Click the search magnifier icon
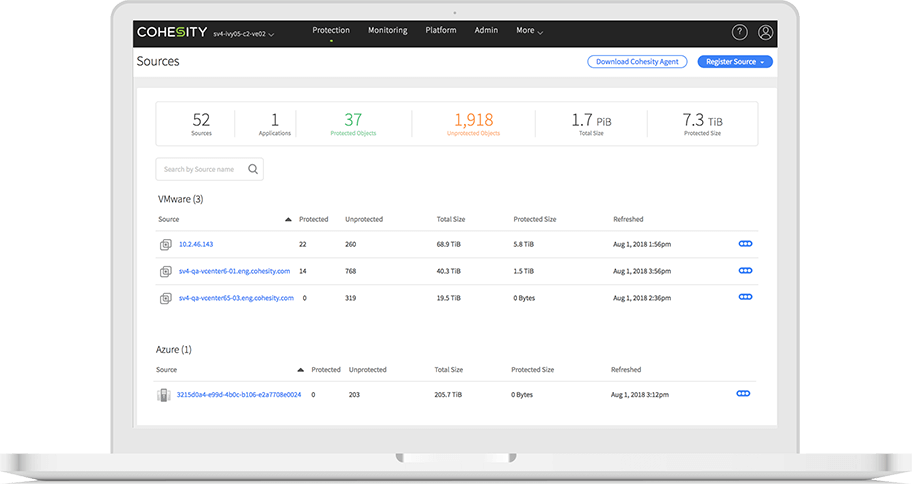The height and width of the screenshot is (484, 912). [253, 169]
